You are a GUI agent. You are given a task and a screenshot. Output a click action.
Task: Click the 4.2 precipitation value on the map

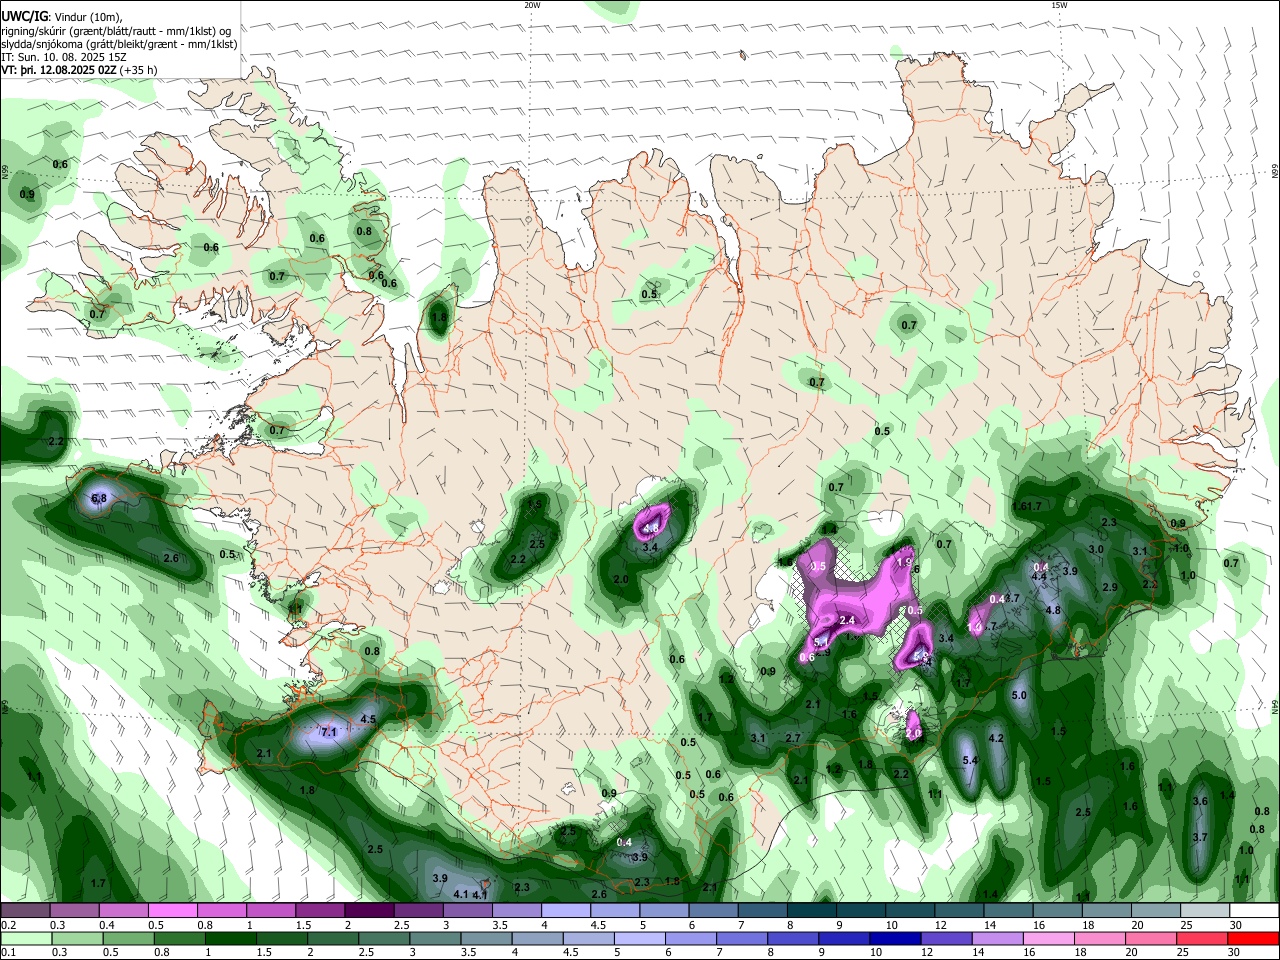[x=996, y=738]
